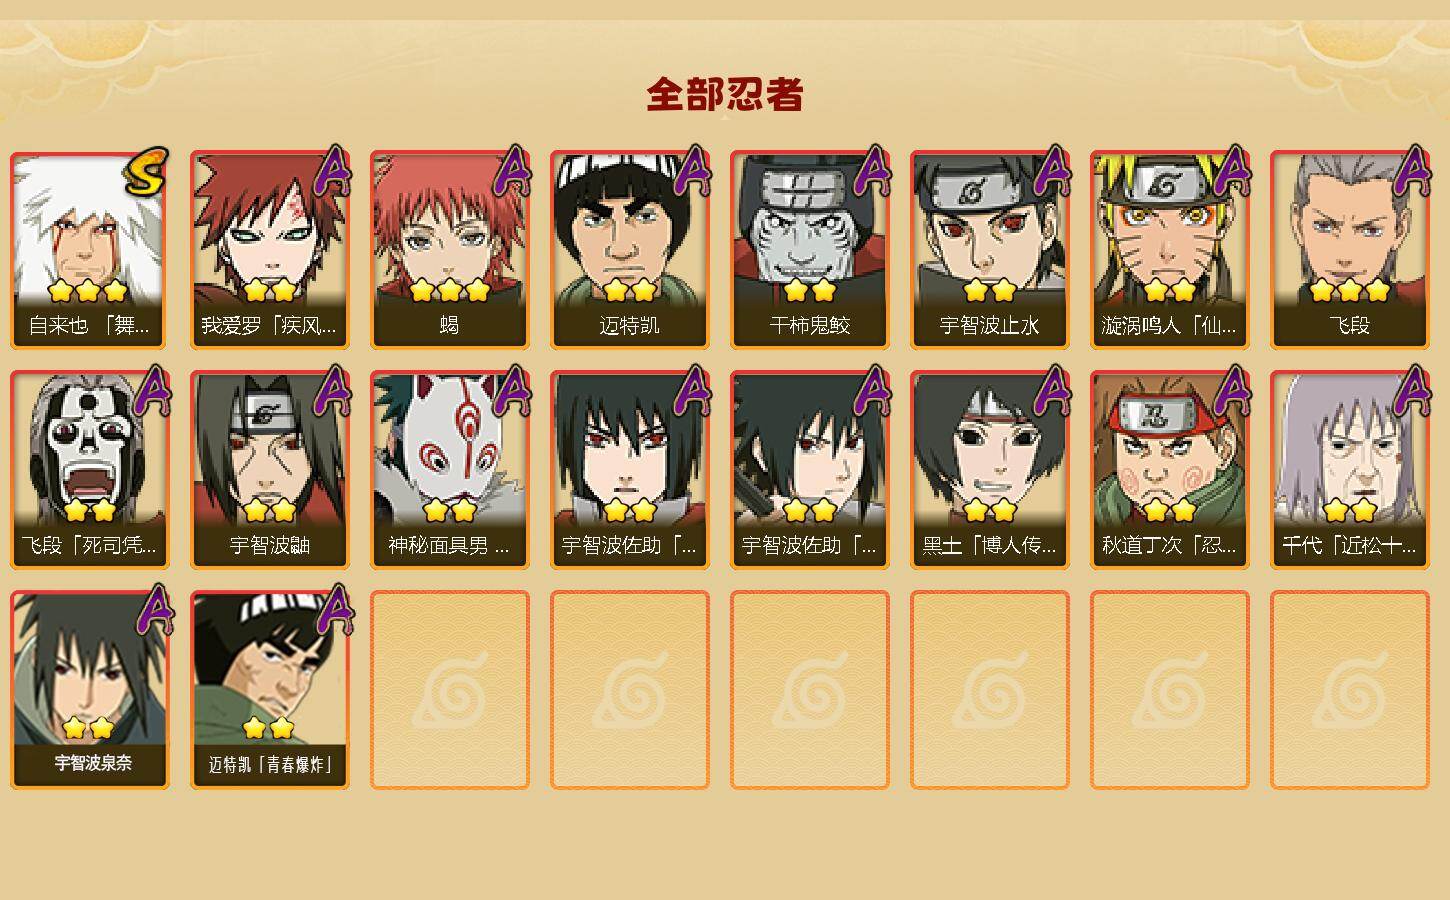This screenshot has height=900, width=1450.
Task: Pick the 漩涡鸣人「仙 ninja card
Action: [1169, 250]
